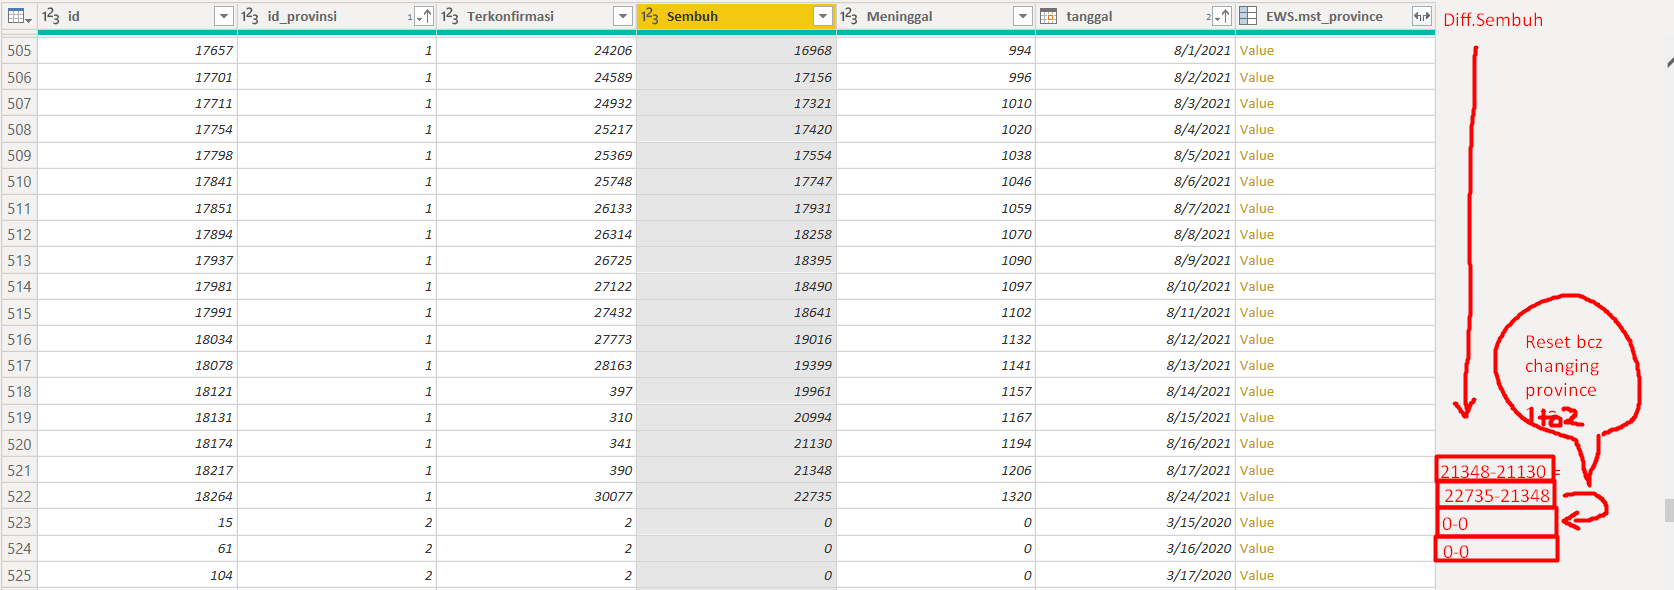Open sort/filter dropdown for tanggal column
The width and height of the screenshot is (1674, 590).
[x=1220, y=16]
